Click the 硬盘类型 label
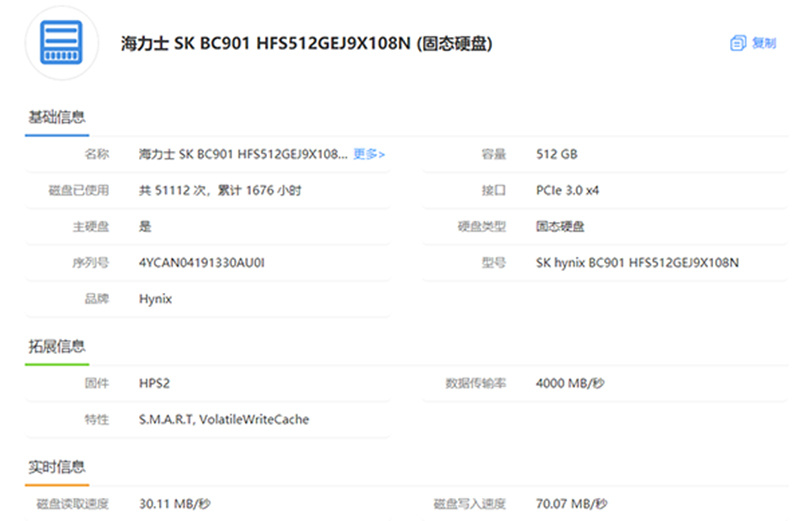The image size is (800, 521). coord(482,227)
